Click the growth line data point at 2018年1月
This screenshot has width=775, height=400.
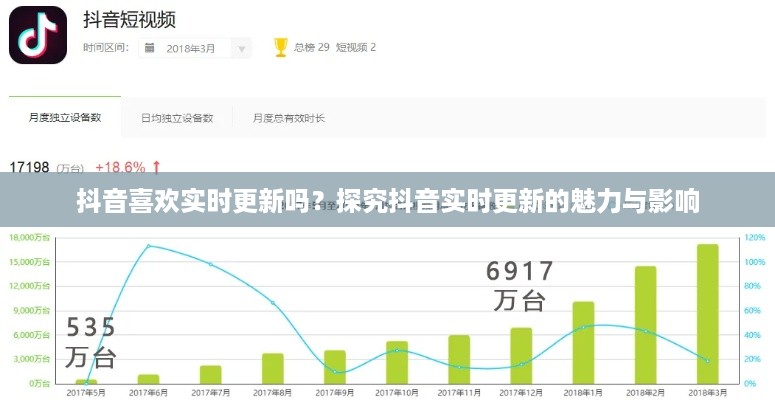(x=583, y=327)
